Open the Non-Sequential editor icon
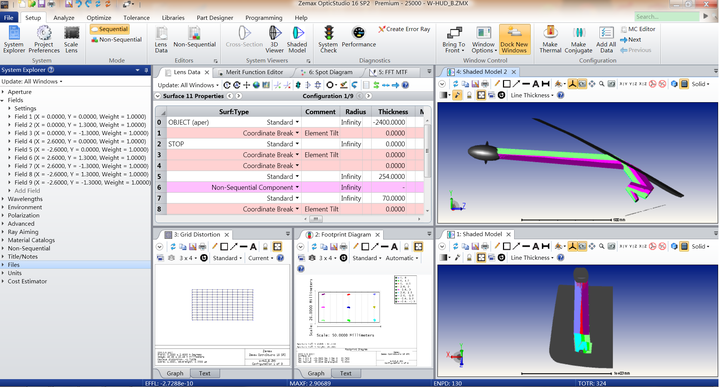Screen dimensions: 720x387 tap(194, 38)
